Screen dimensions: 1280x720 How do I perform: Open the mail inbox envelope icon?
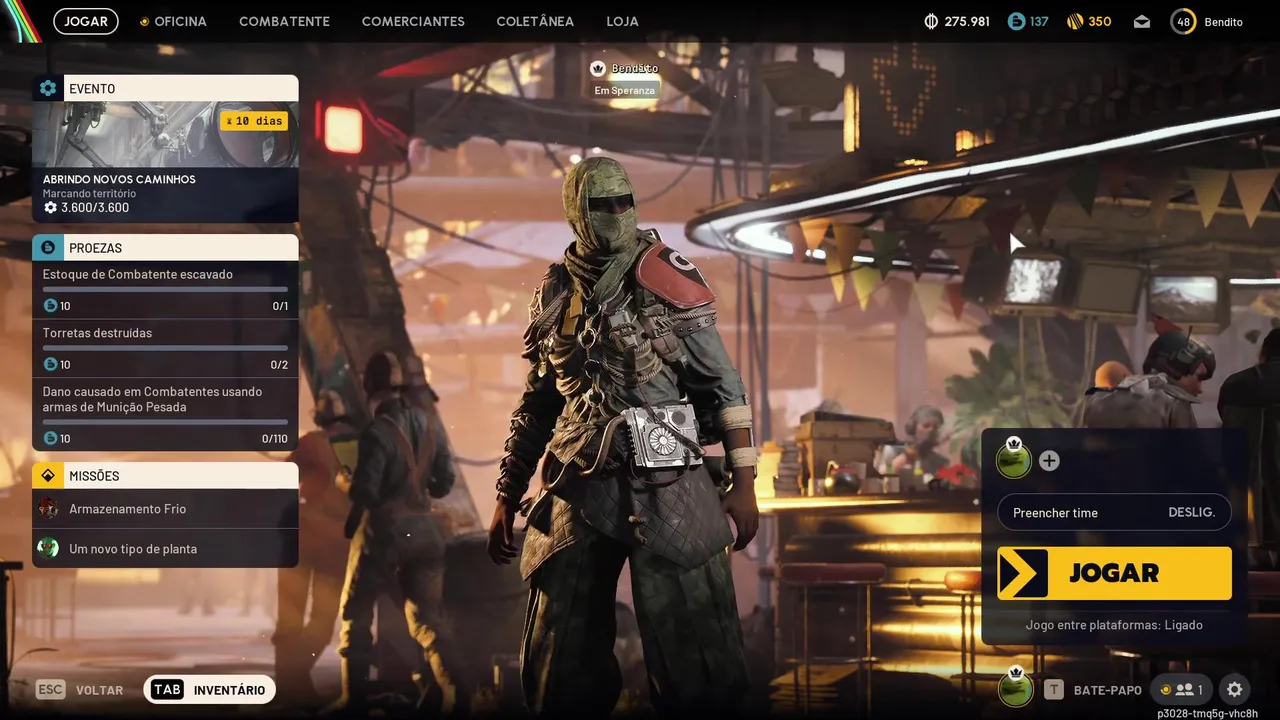point(1142,21)
